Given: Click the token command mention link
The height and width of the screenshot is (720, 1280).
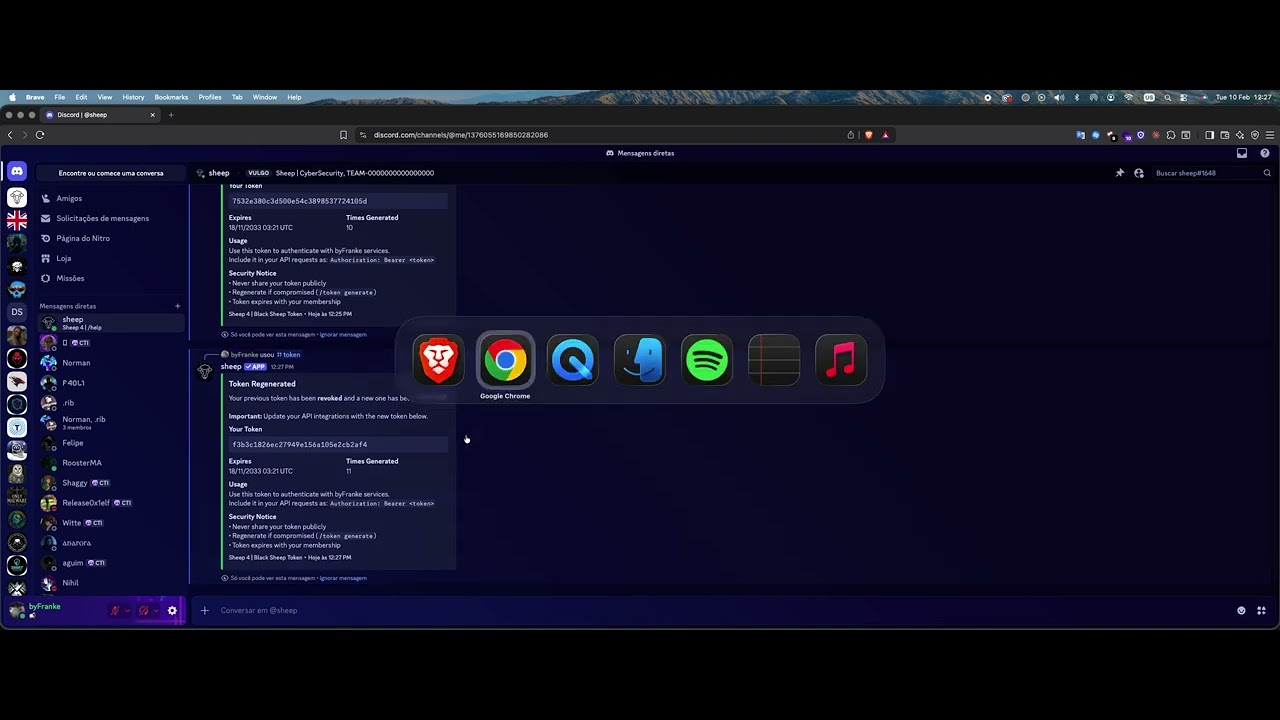Looking at the screenshot, I should (x=288, y=354).
